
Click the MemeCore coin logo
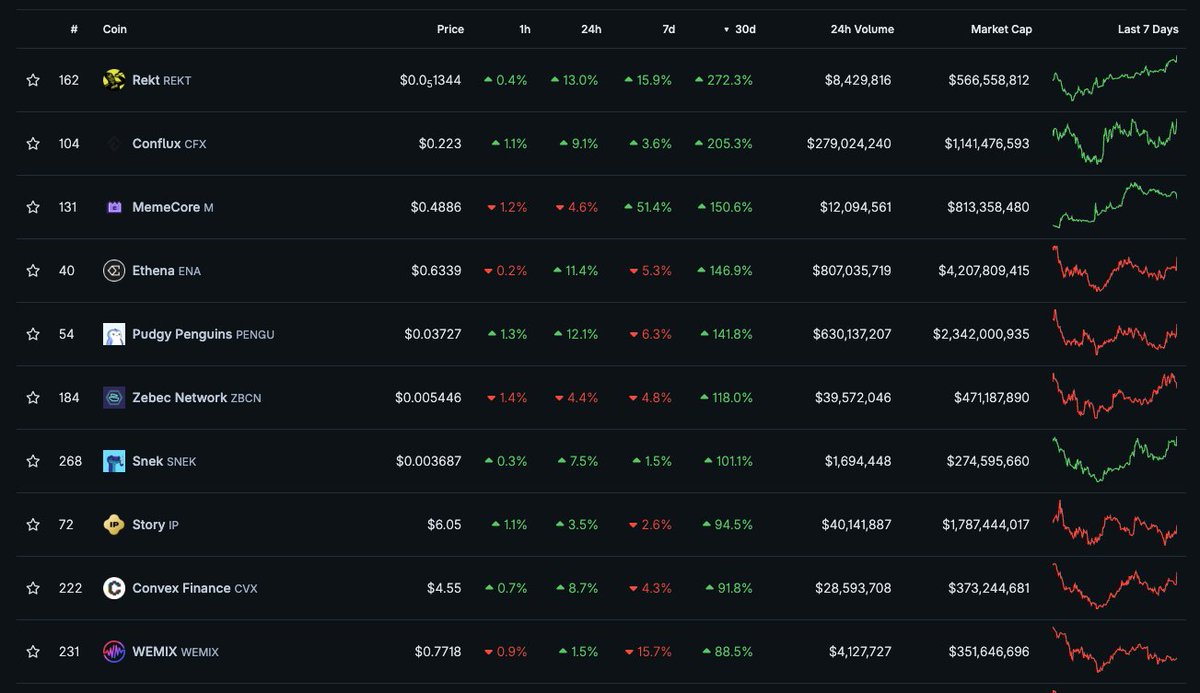(x=114, y=207)
